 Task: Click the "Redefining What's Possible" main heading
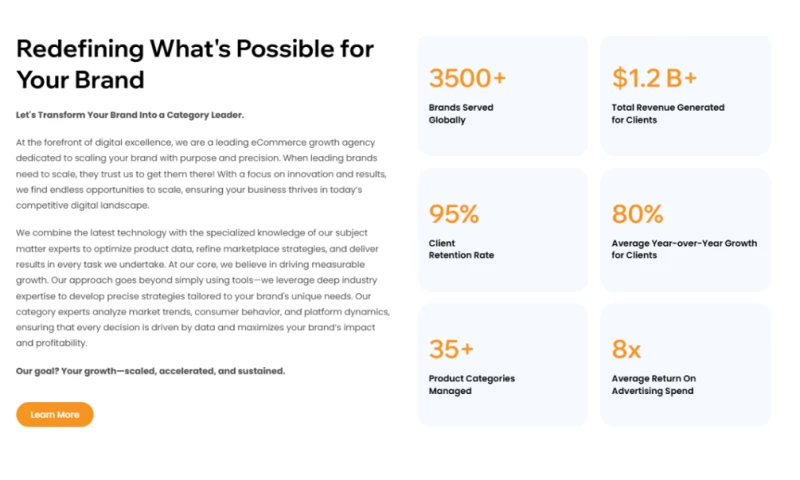(x=195, y=63)
